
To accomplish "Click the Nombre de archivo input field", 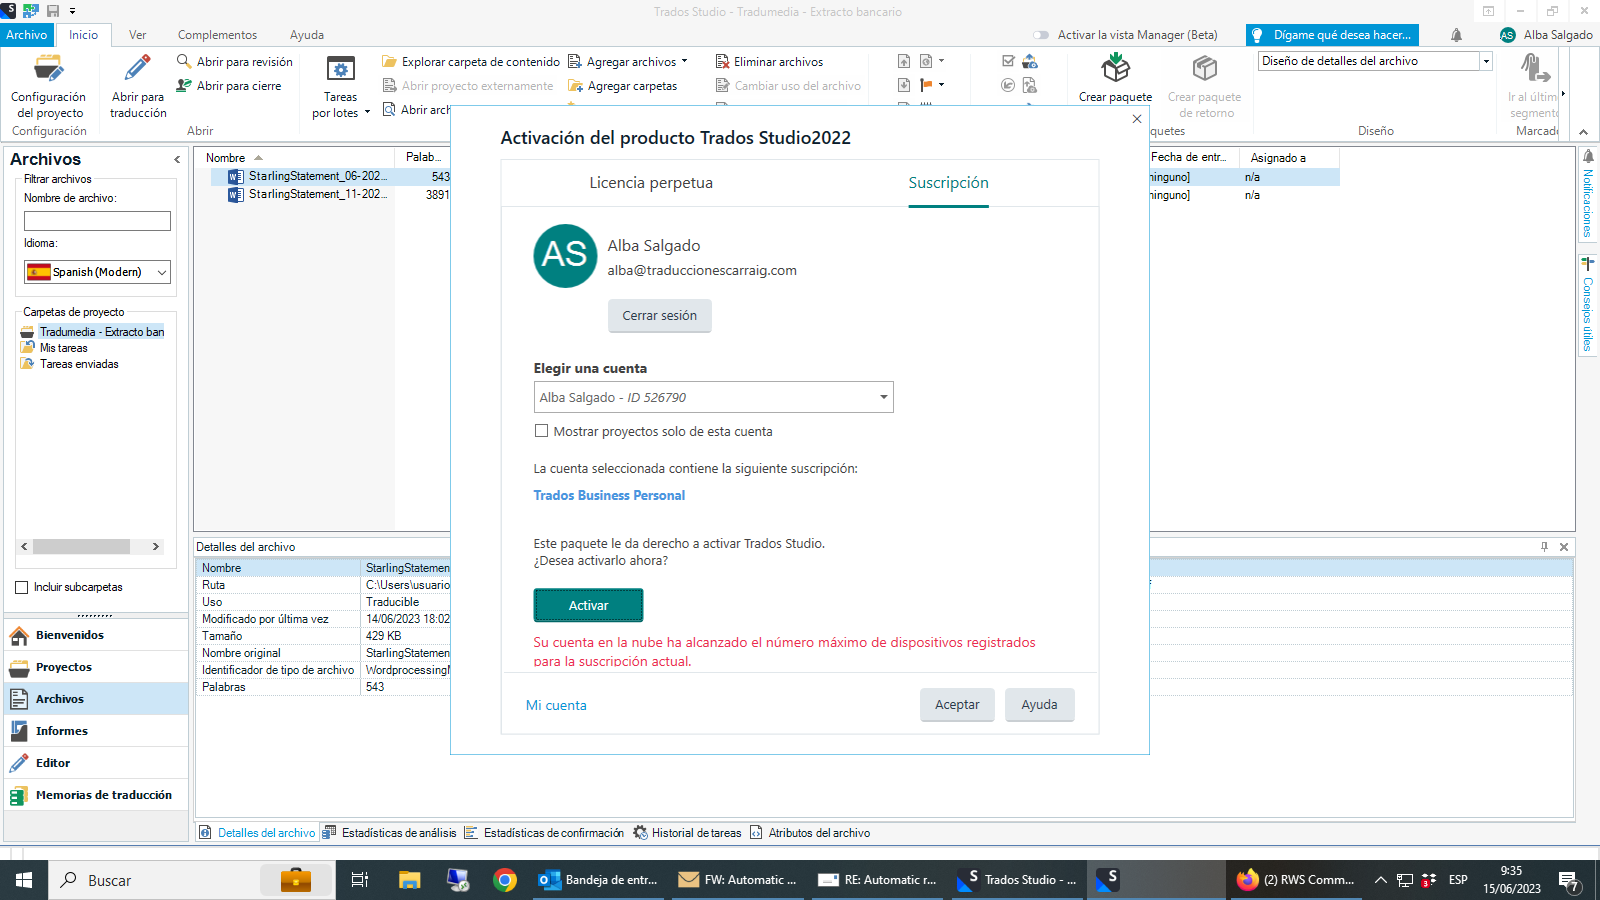I will pos(96,221).
